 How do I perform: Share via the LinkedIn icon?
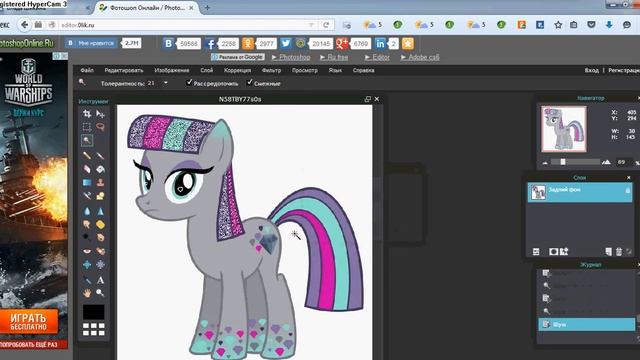pyautogui.click(x=380, y=43)
